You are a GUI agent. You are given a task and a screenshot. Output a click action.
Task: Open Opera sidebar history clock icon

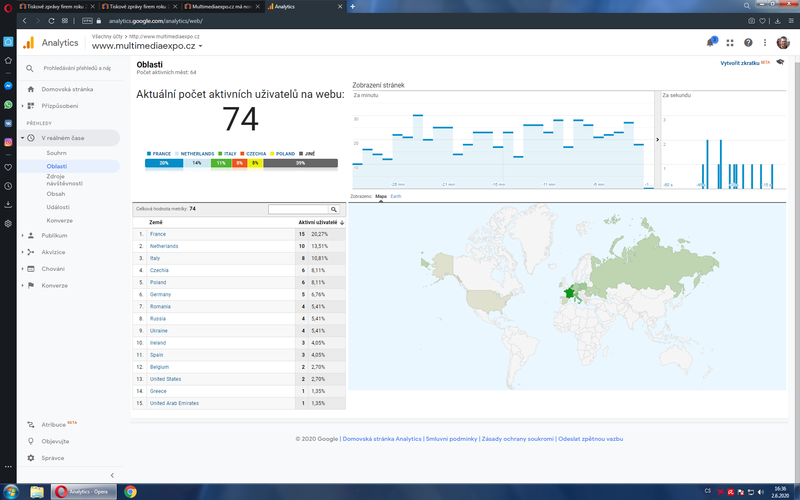(8, 186)
